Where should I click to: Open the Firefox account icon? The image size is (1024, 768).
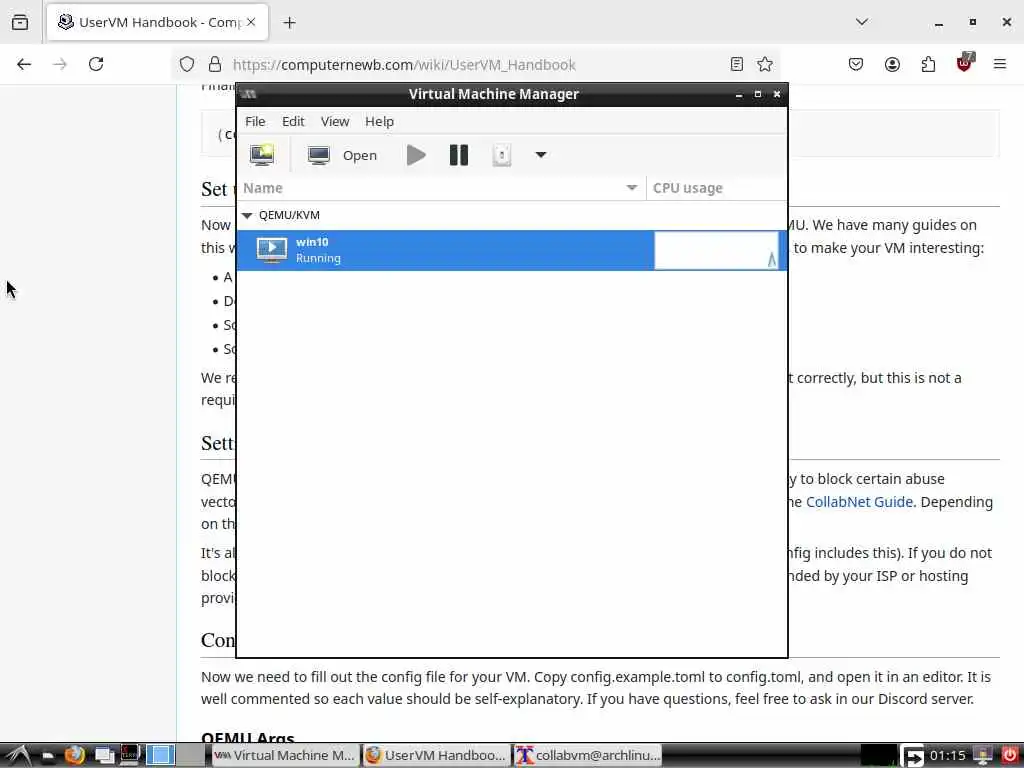[x=892, y=64]
